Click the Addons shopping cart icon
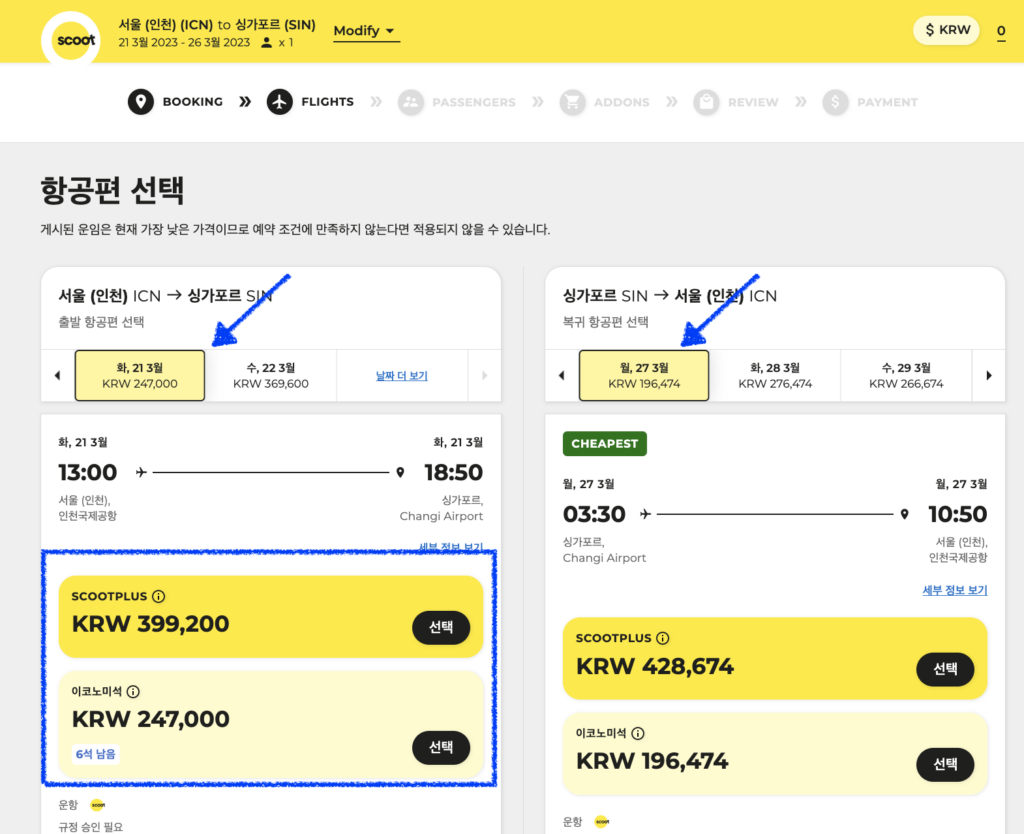The height and width of the screenshot is (834, 1024). (572, 102)
